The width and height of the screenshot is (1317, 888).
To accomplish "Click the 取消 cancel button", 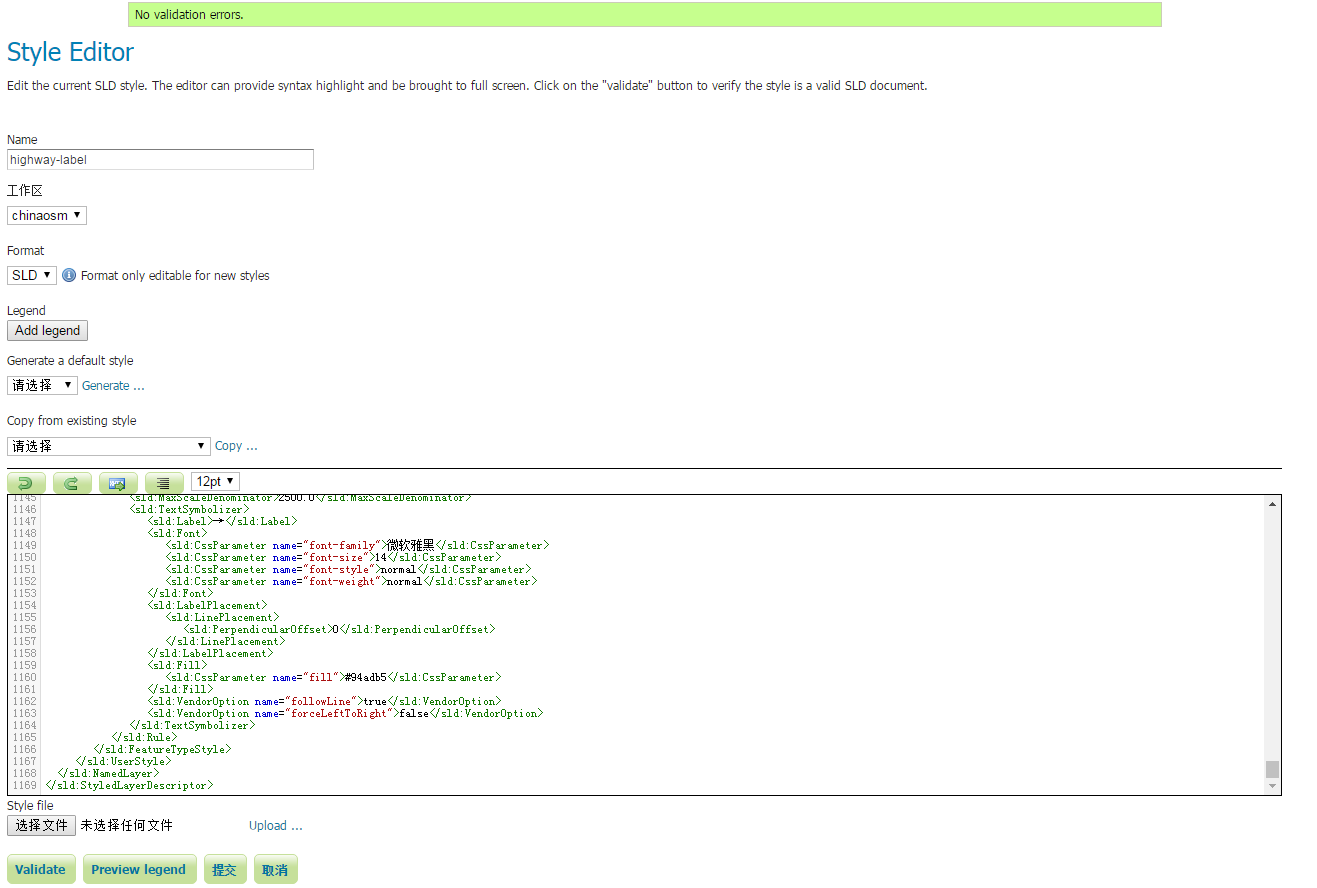I will [275, 869].
